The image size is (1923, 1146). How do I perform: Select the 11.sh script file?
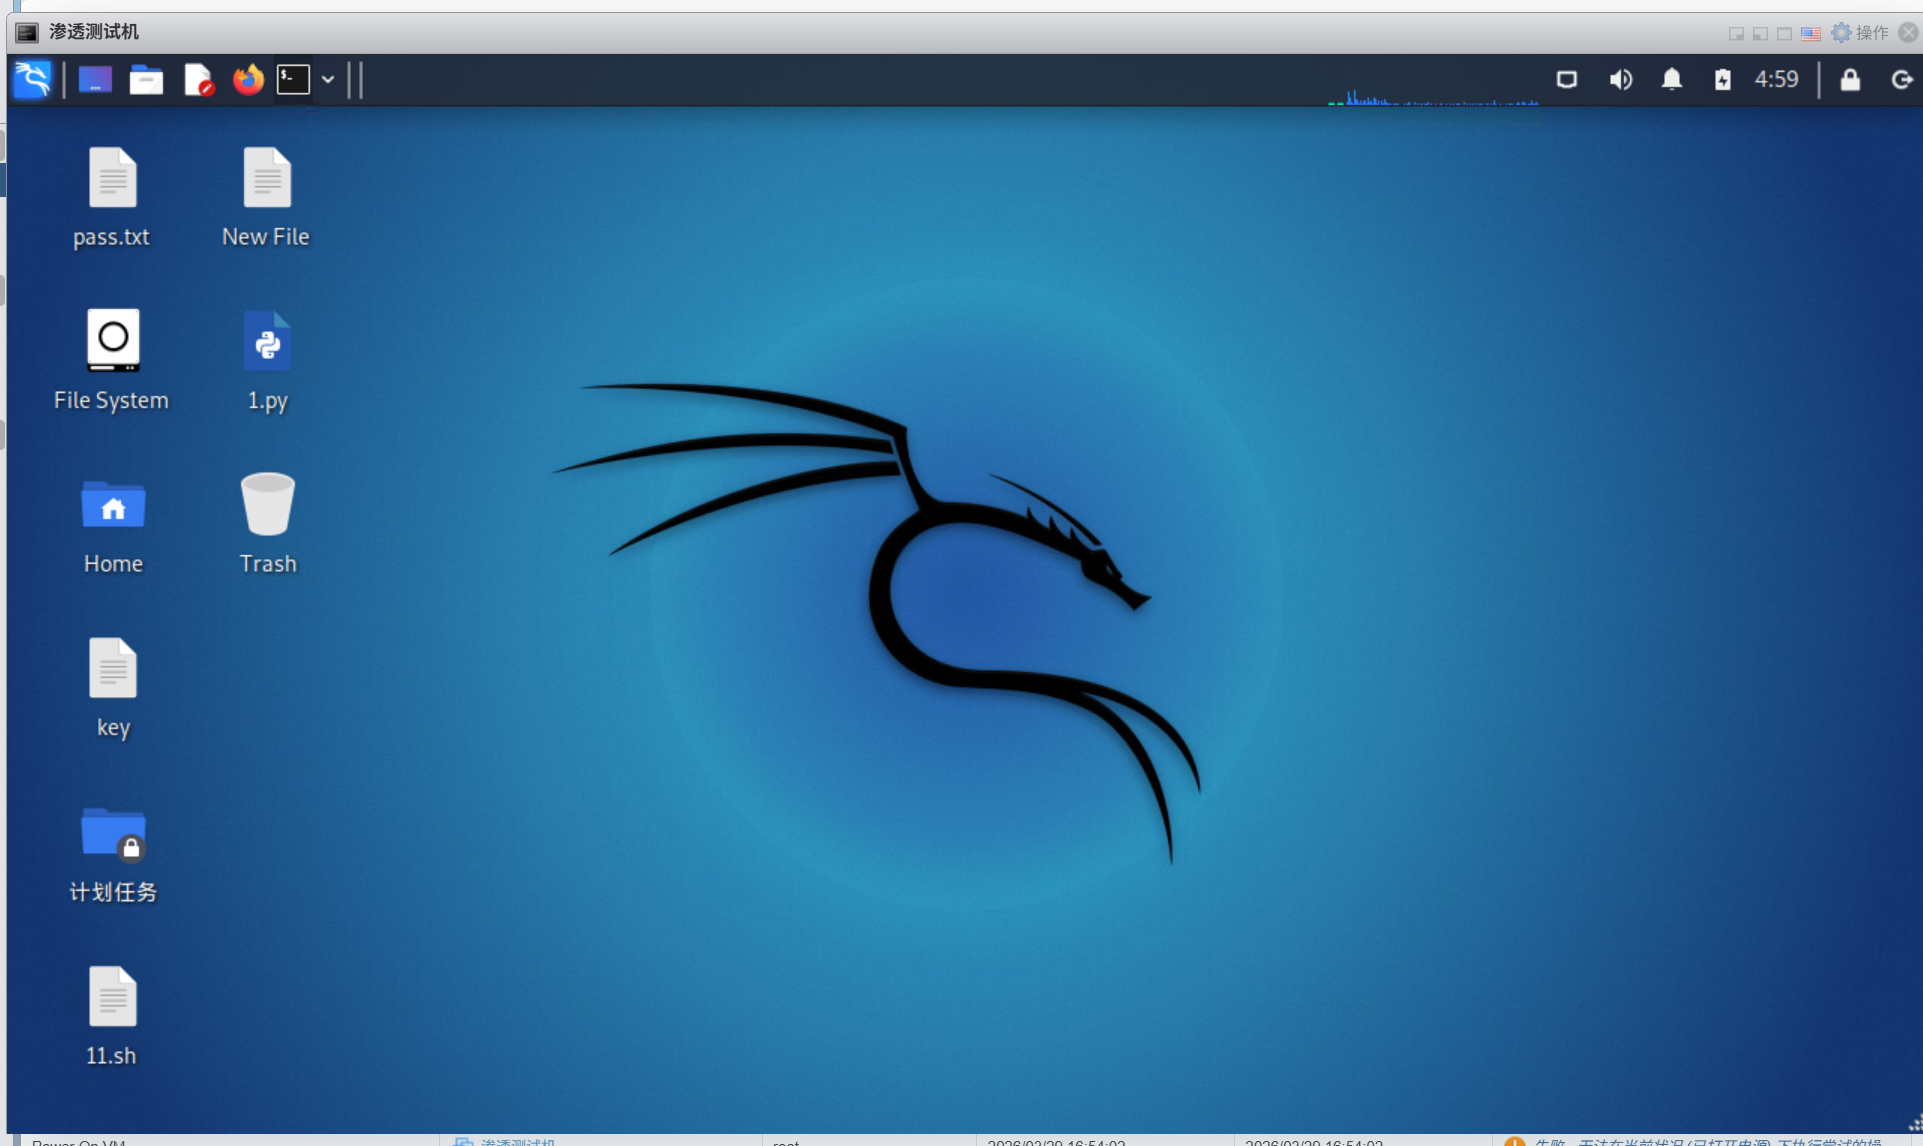click(111, 1016)
